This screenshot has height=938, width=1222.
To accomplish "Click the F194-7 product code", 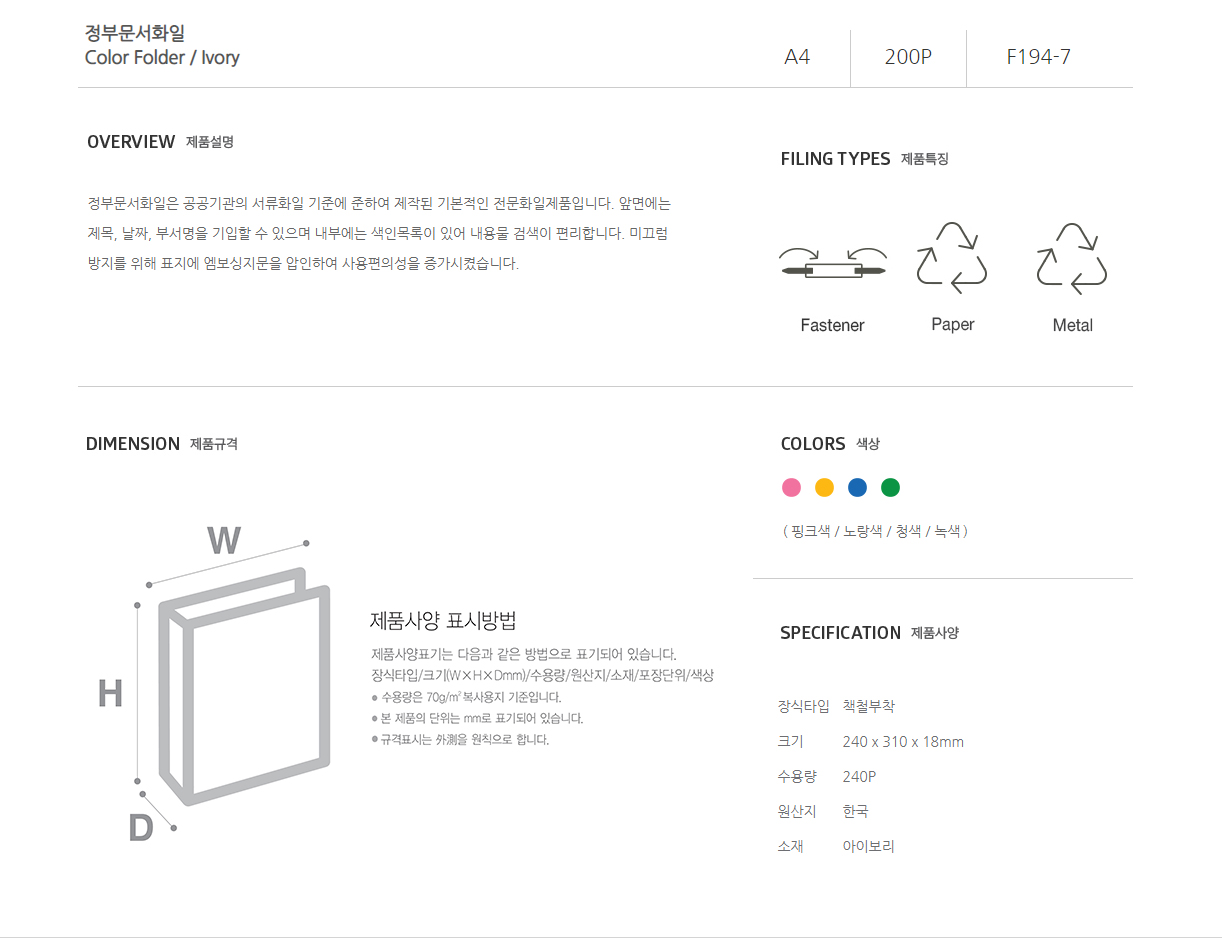I will click(x=1038, y=57).
